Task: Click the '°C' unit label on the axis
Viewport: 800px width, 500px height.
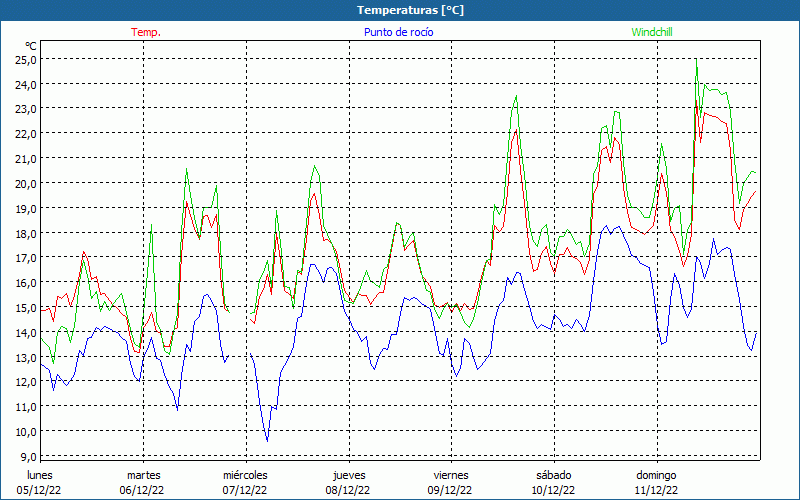Action: pos(31,46)
